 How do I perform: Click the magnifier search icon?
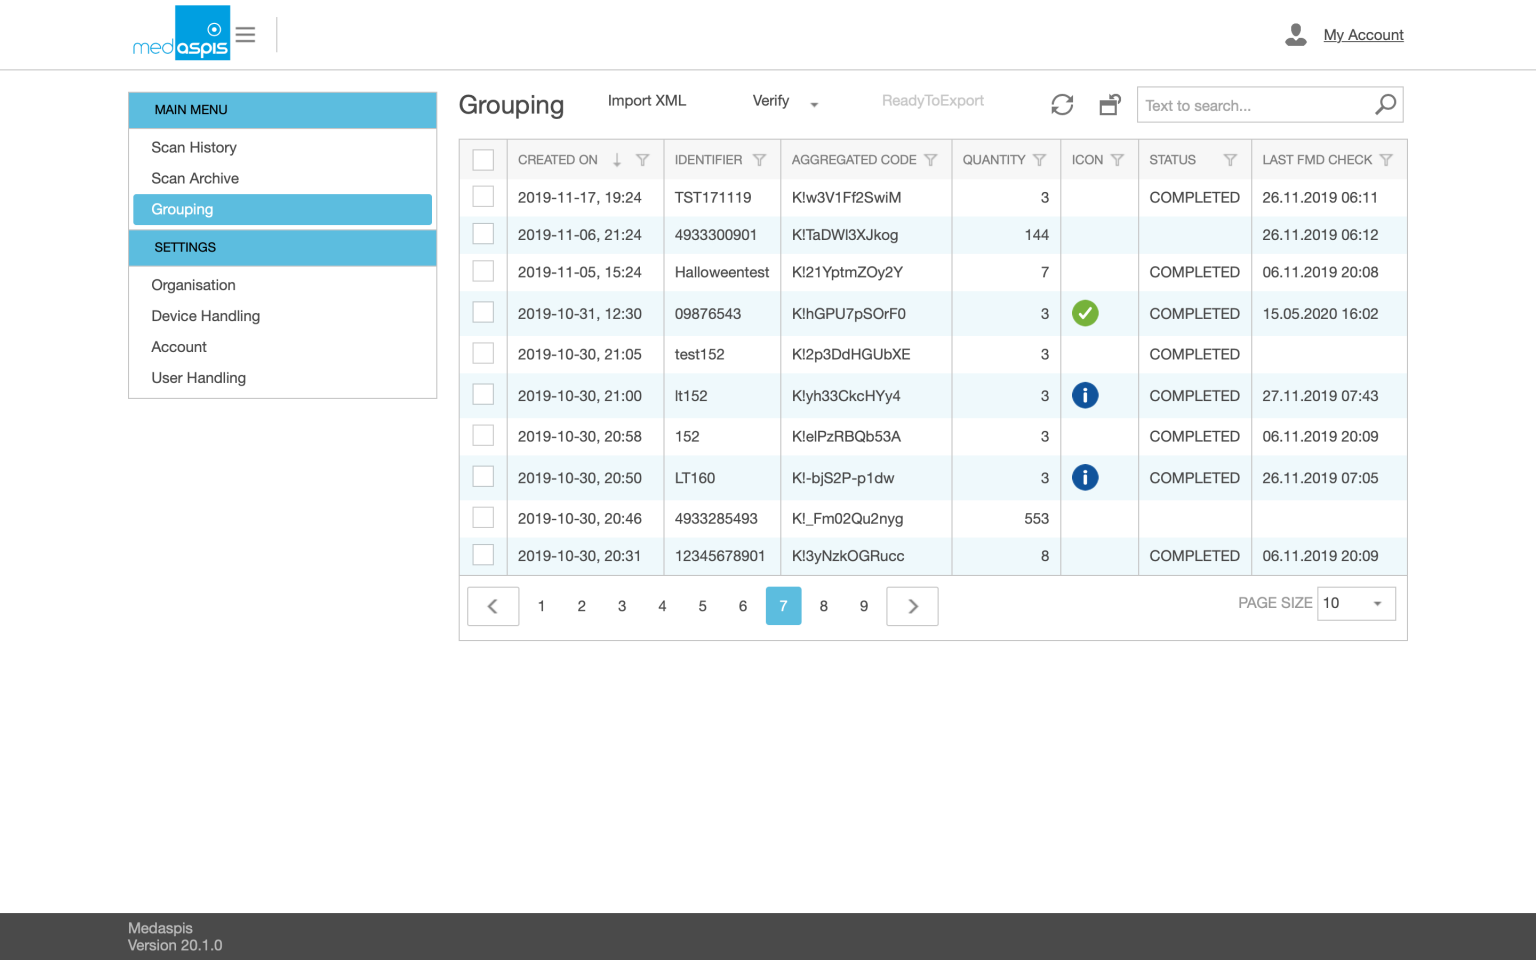(x=1385, y=105)
